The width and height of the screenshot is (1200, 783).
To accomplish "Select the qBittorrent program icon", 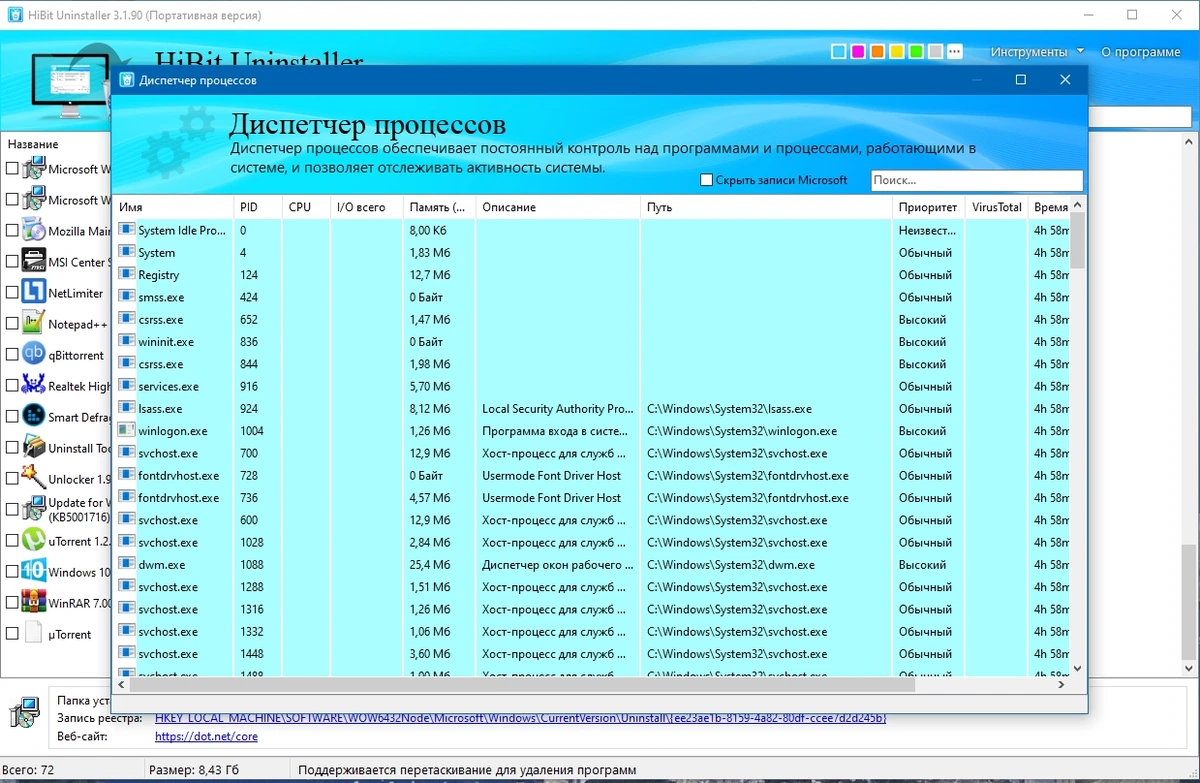I will click(x=34, y=354).
